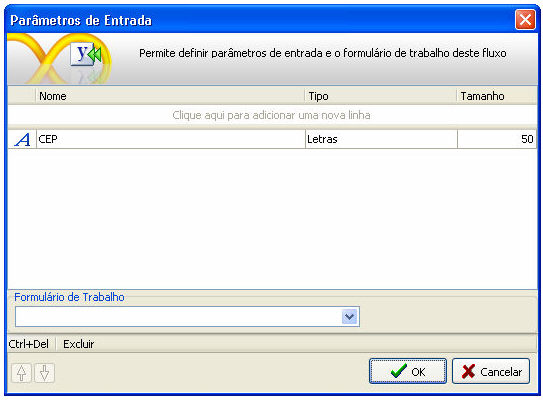Viewport: 543px width, 401px height.
Task: Sort by the Nome column header
Action: 170,96
